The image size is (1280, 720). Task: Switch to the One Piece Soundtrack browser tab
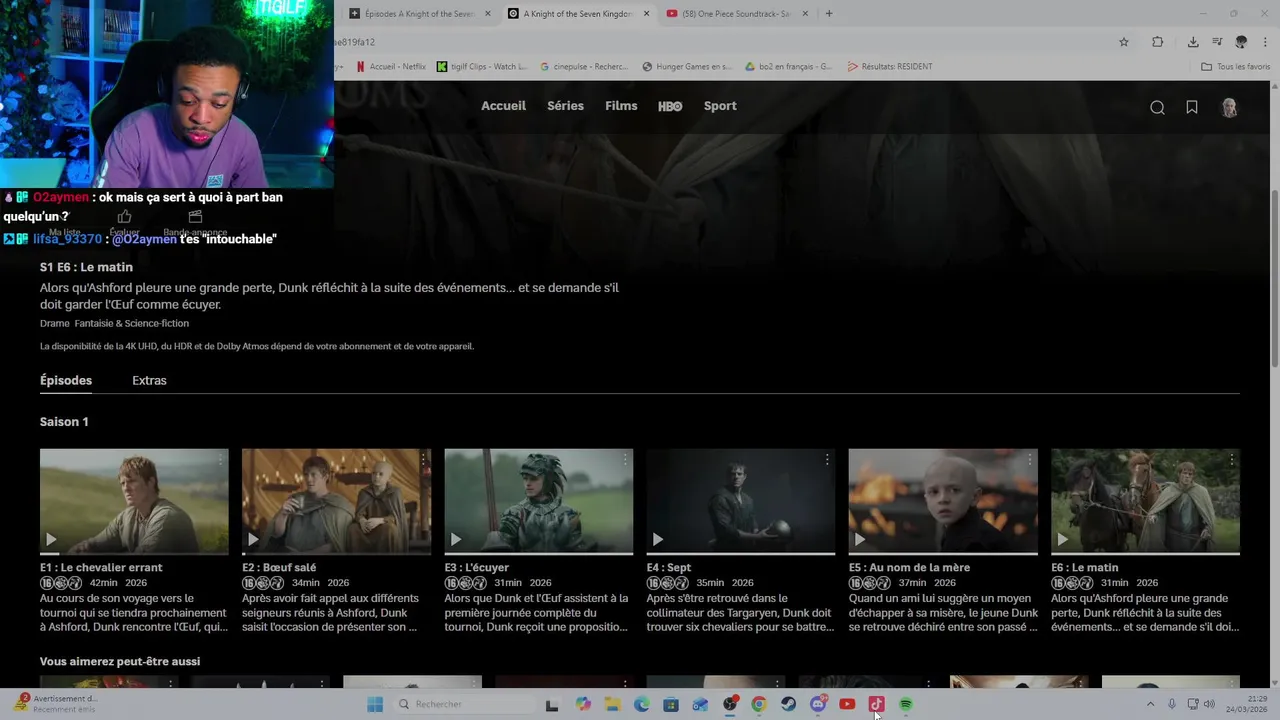point(738,14)
